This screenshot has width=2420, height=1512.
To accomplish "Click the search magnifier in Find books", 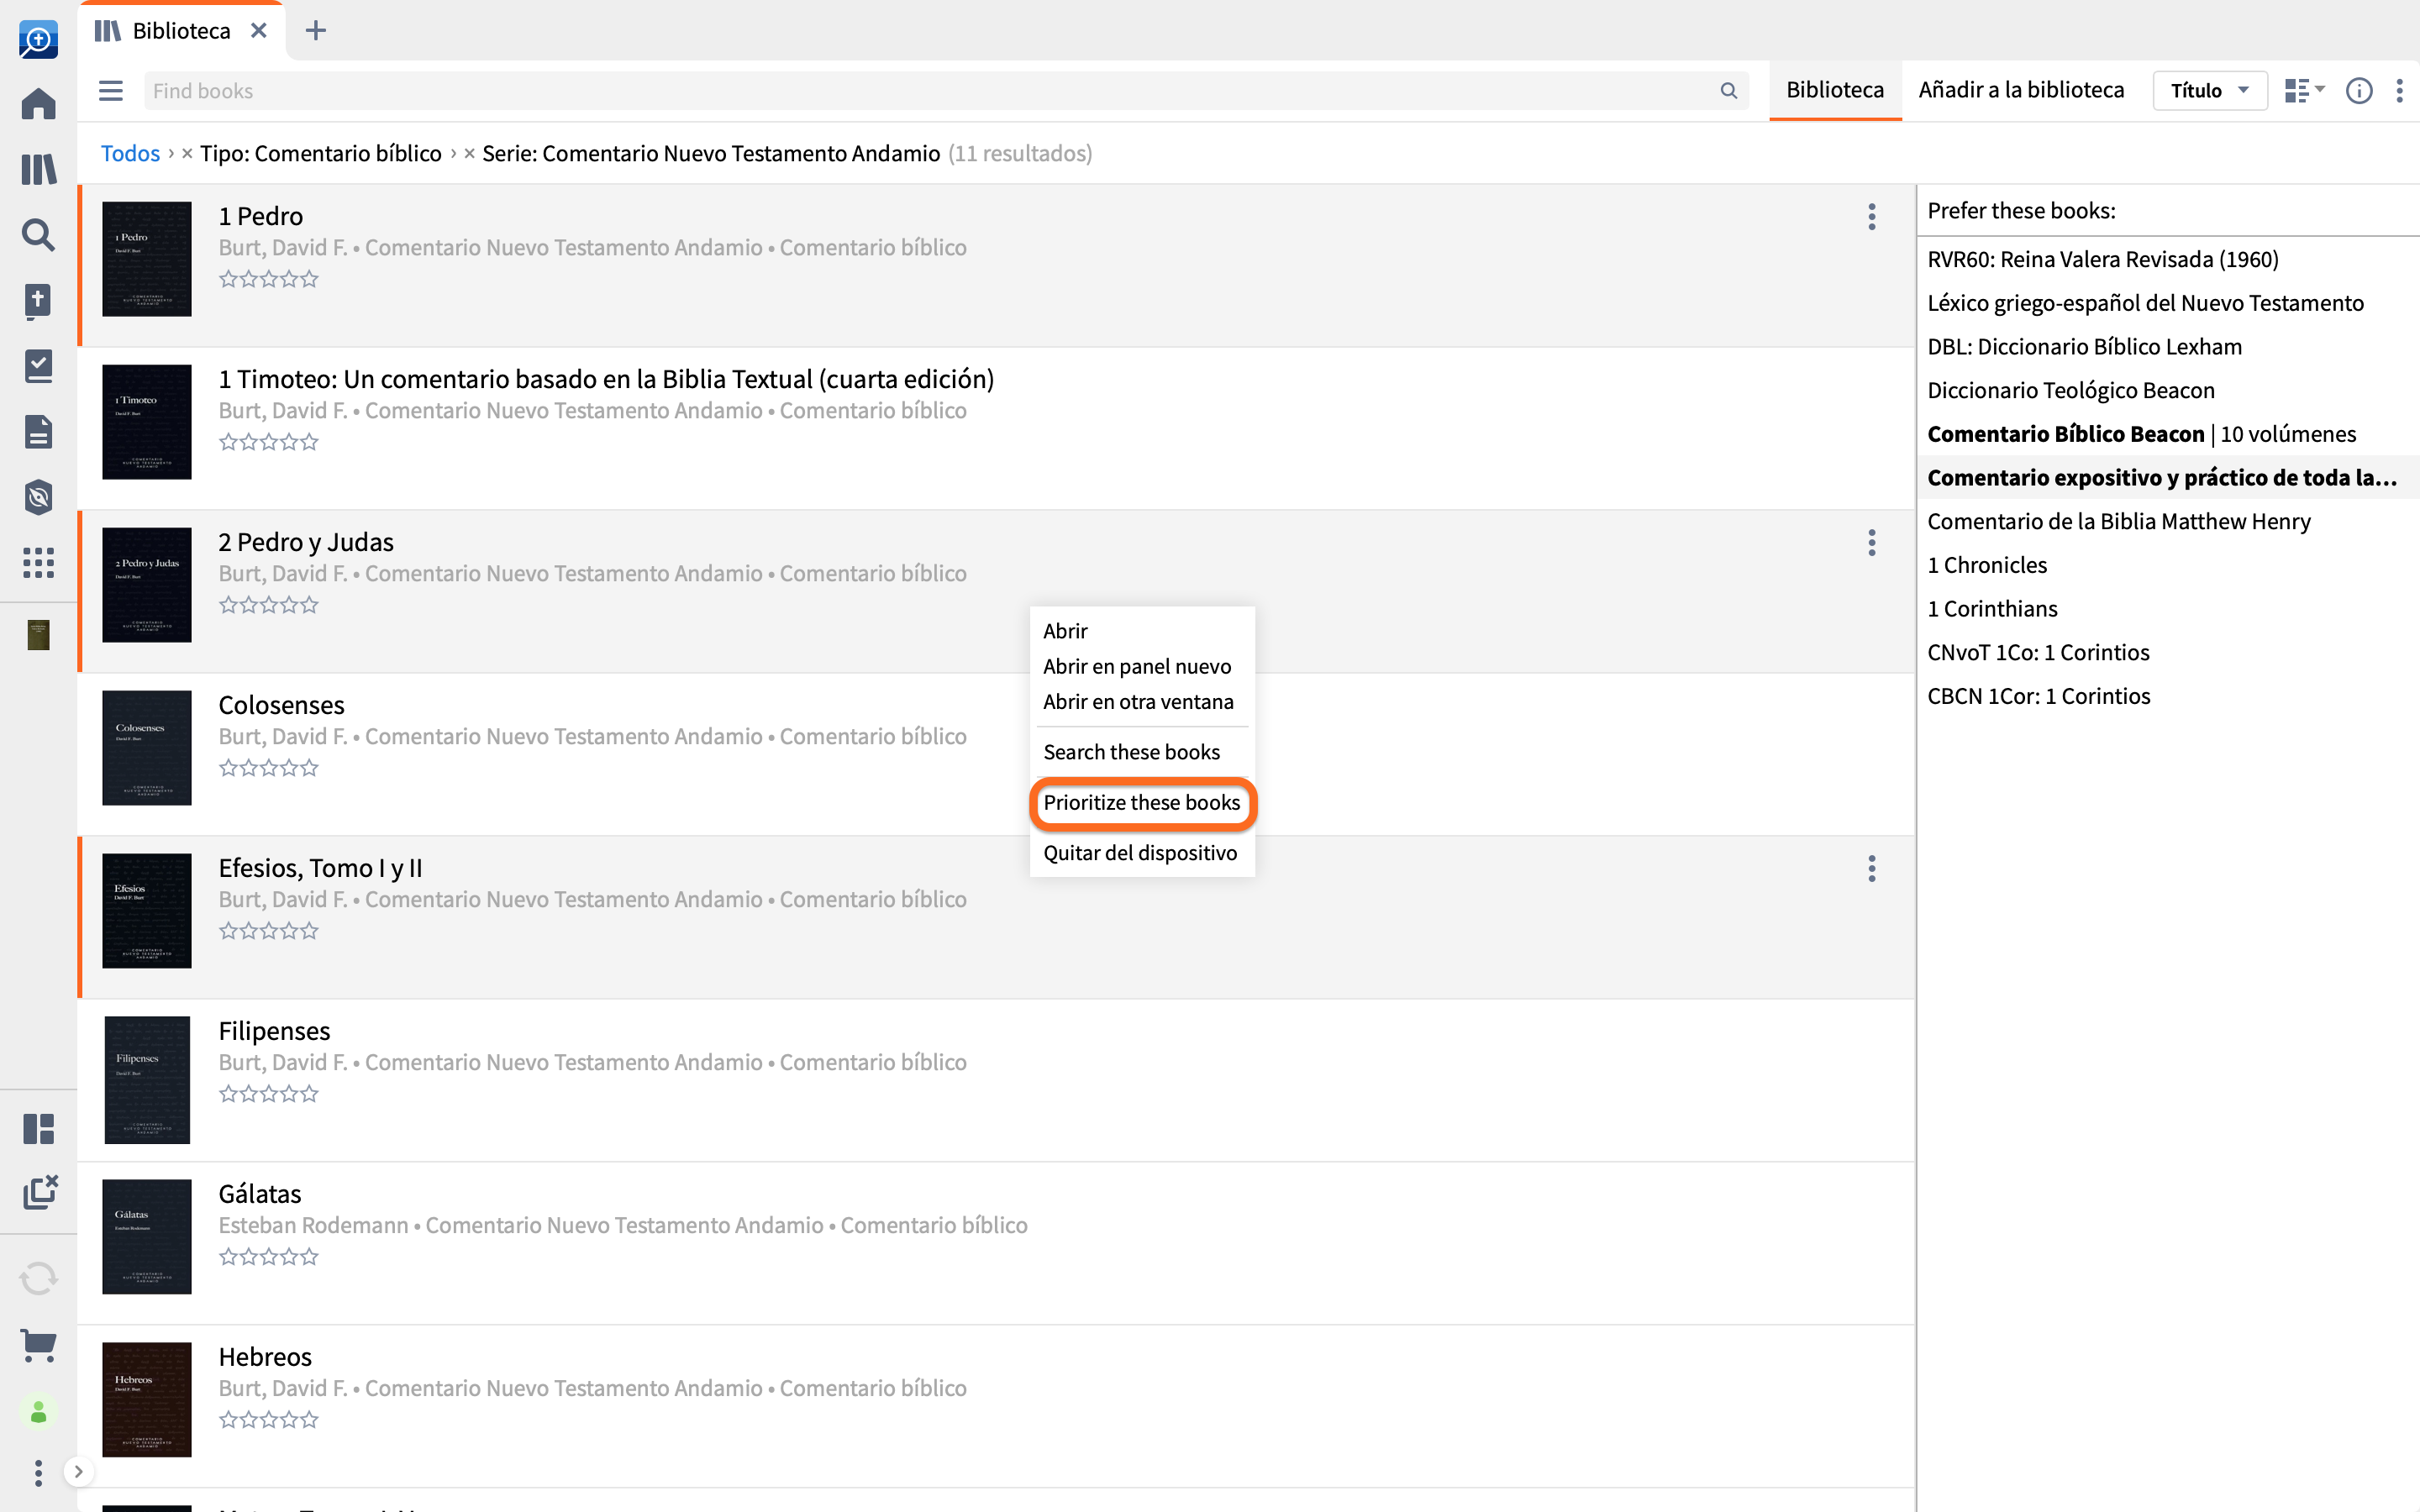I will click(1729, 91).
